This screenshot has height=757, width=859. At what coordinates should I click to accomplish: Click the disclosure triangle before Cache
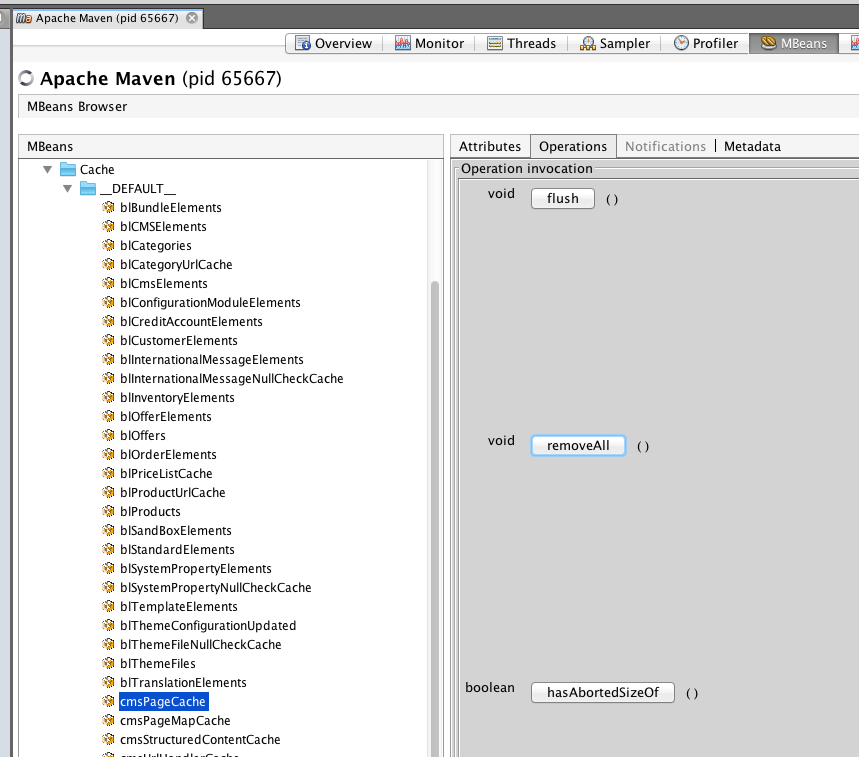(x=47, y=169)
